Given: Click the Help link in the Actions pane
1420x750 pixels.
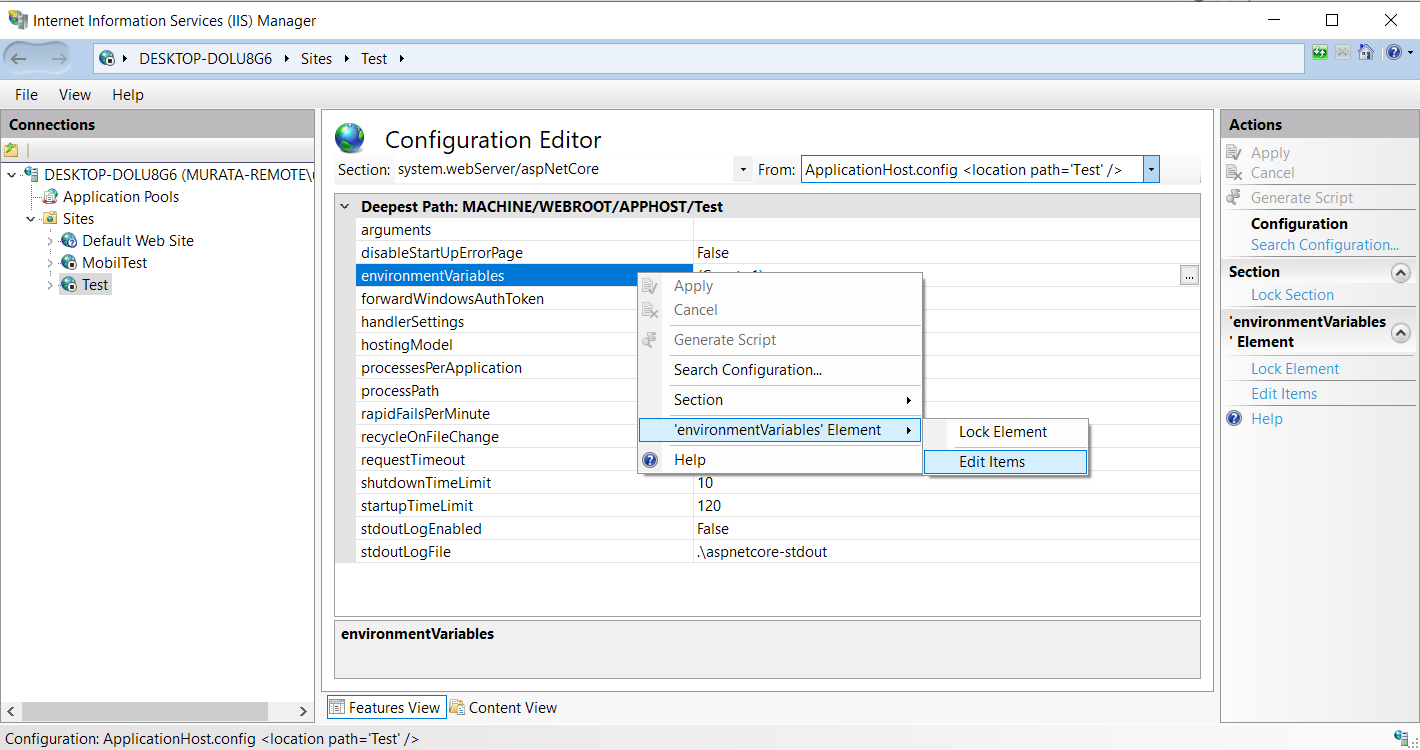Looking at the screenshot, I should [x=1266, y=419].
